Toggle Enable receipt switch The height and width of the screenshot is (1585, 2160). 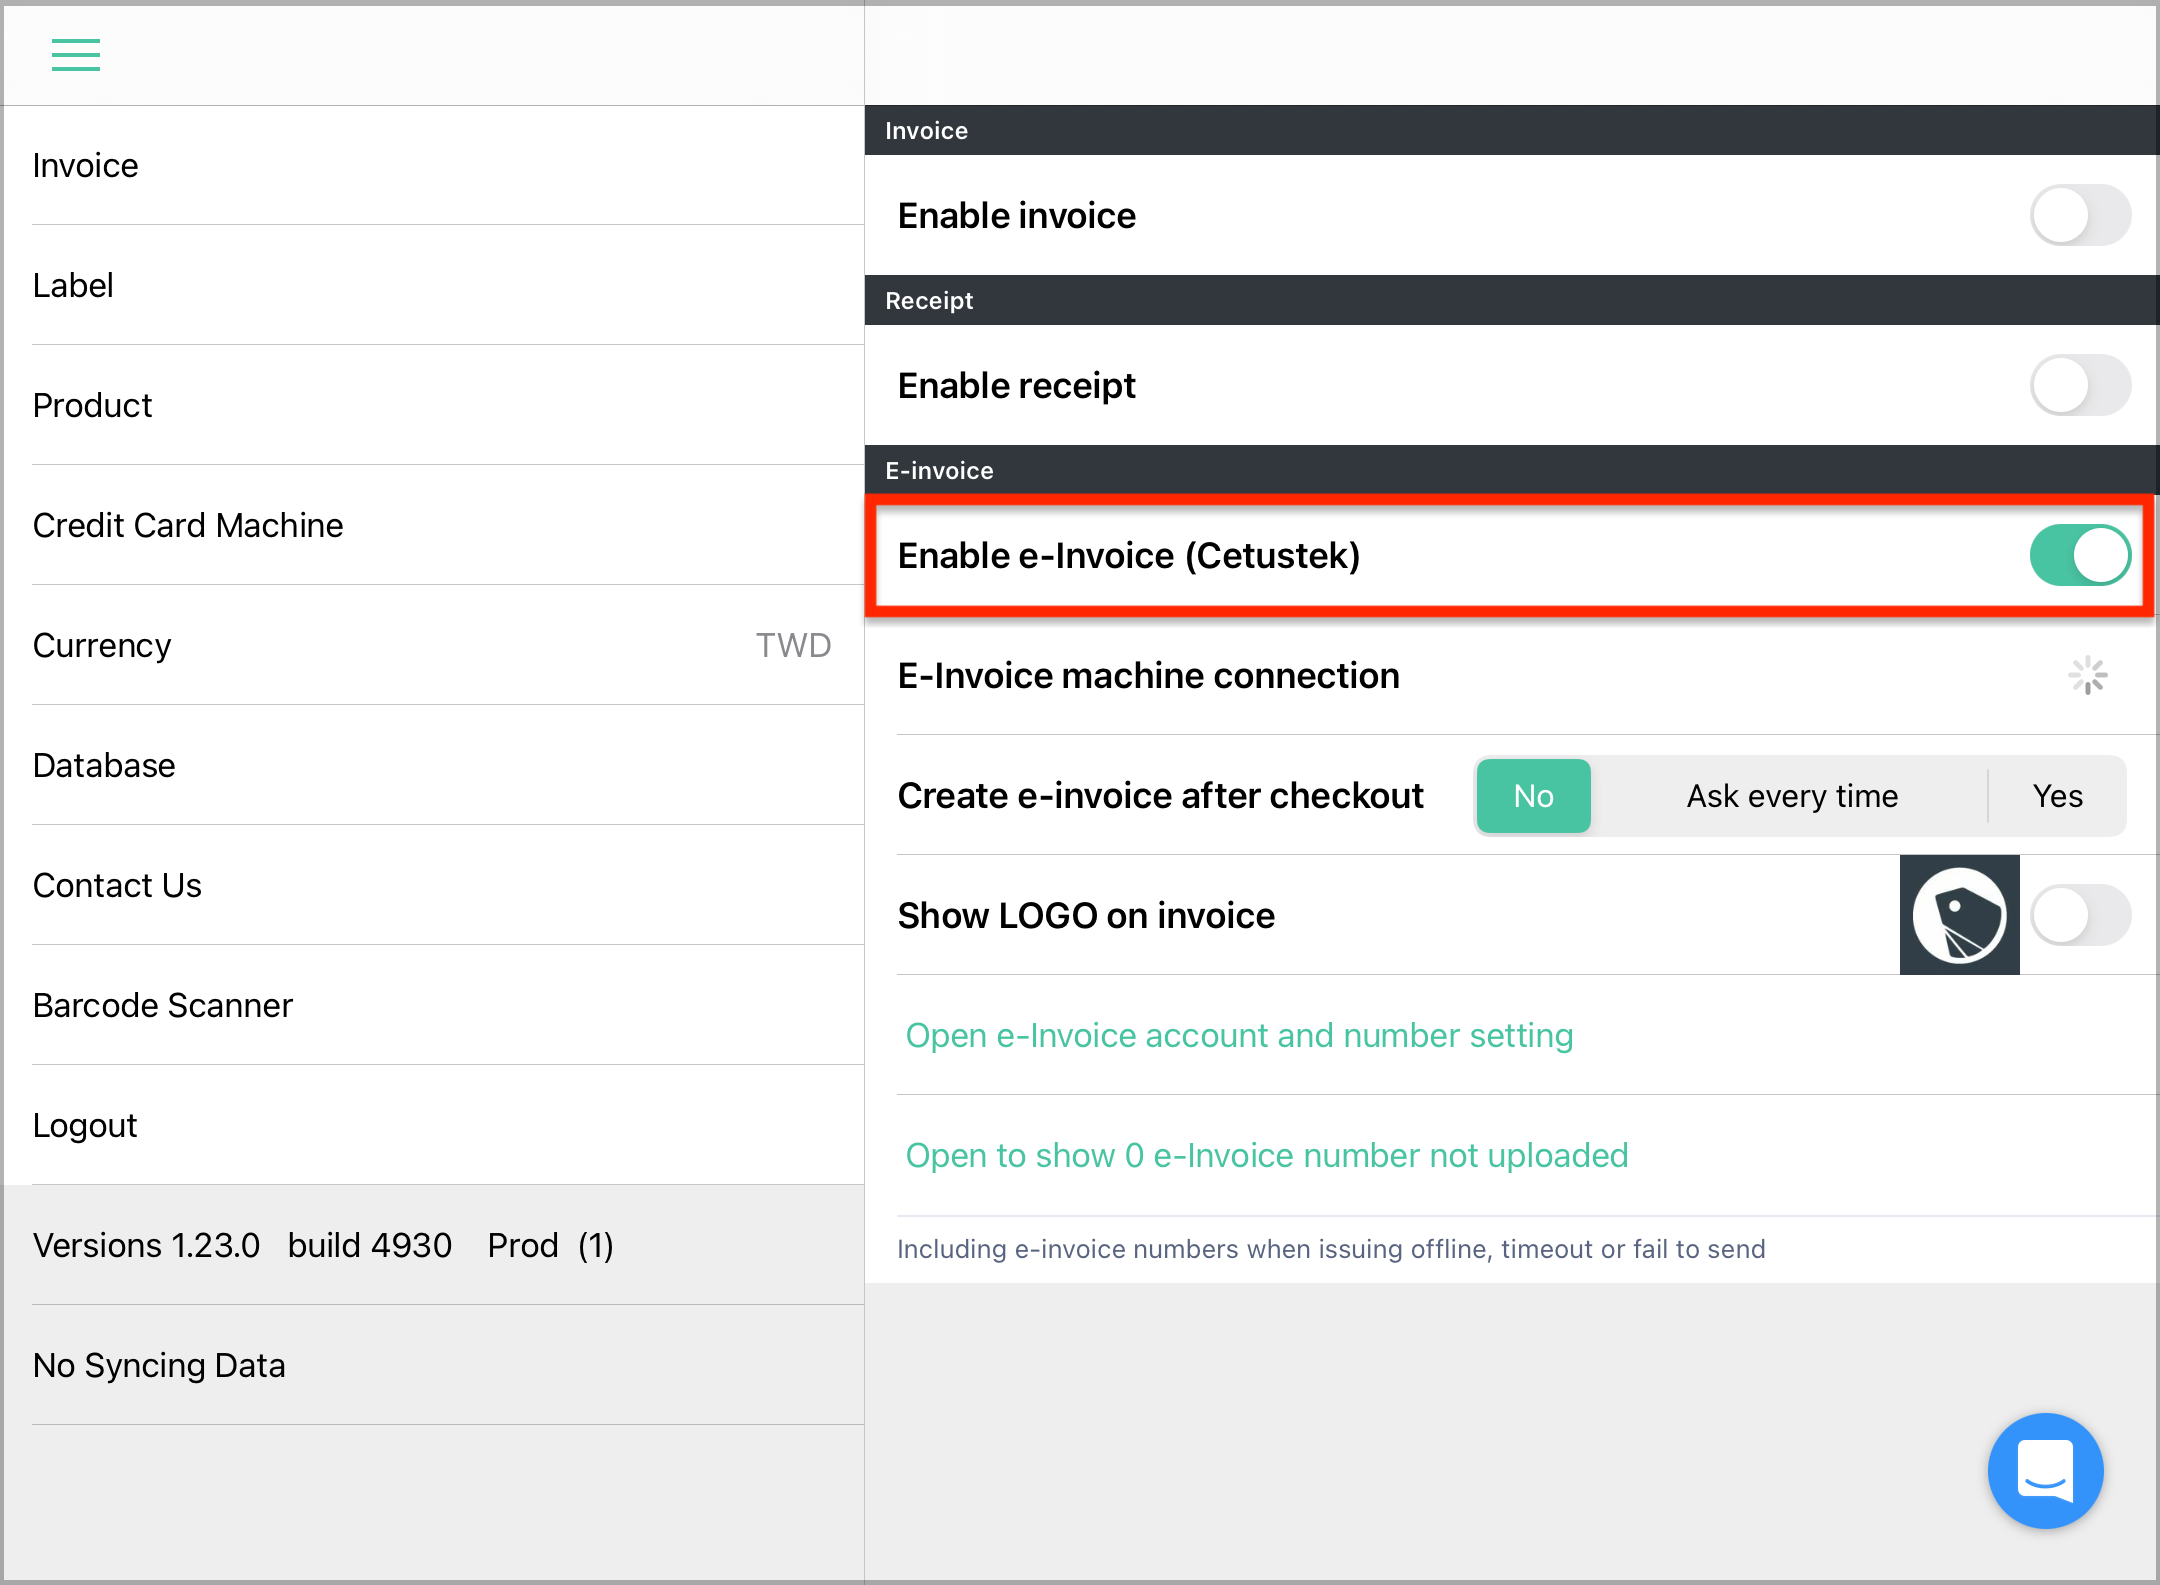point(2080,385)
